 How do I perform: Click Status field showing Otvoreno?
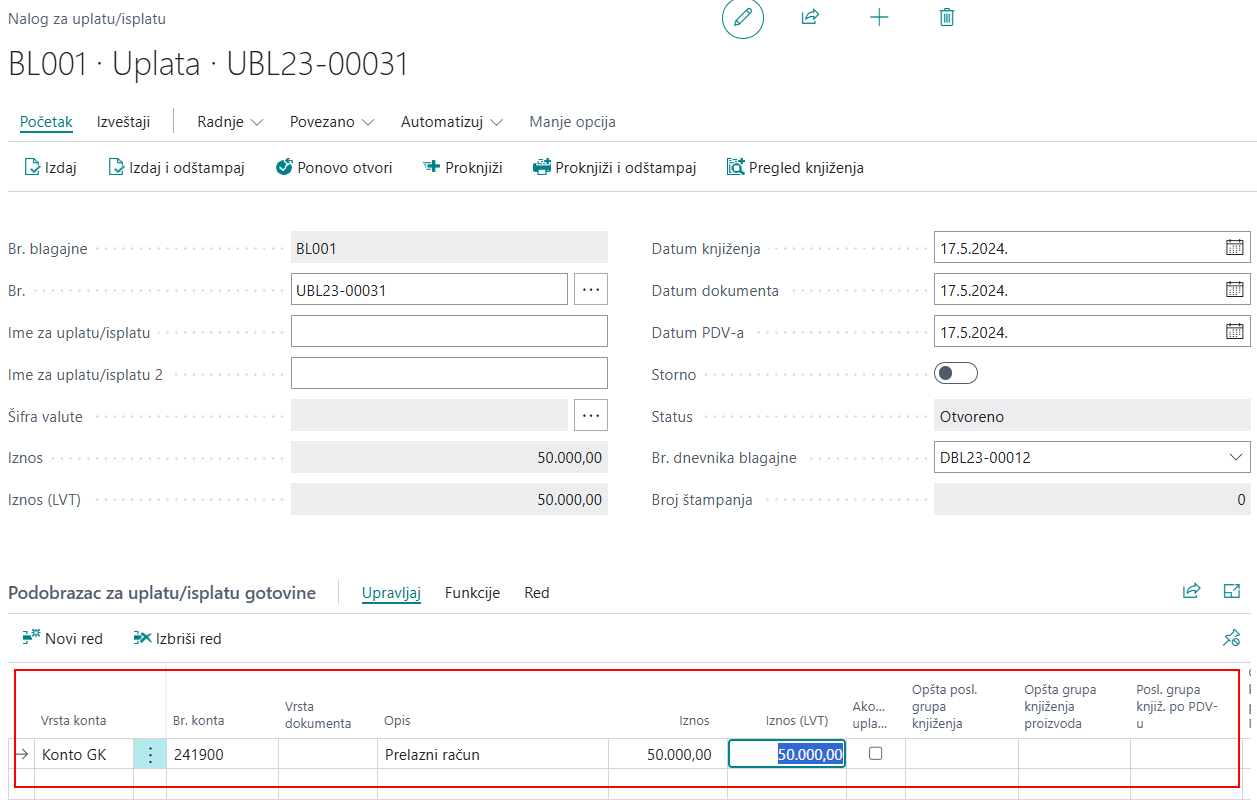(1092, 416)
